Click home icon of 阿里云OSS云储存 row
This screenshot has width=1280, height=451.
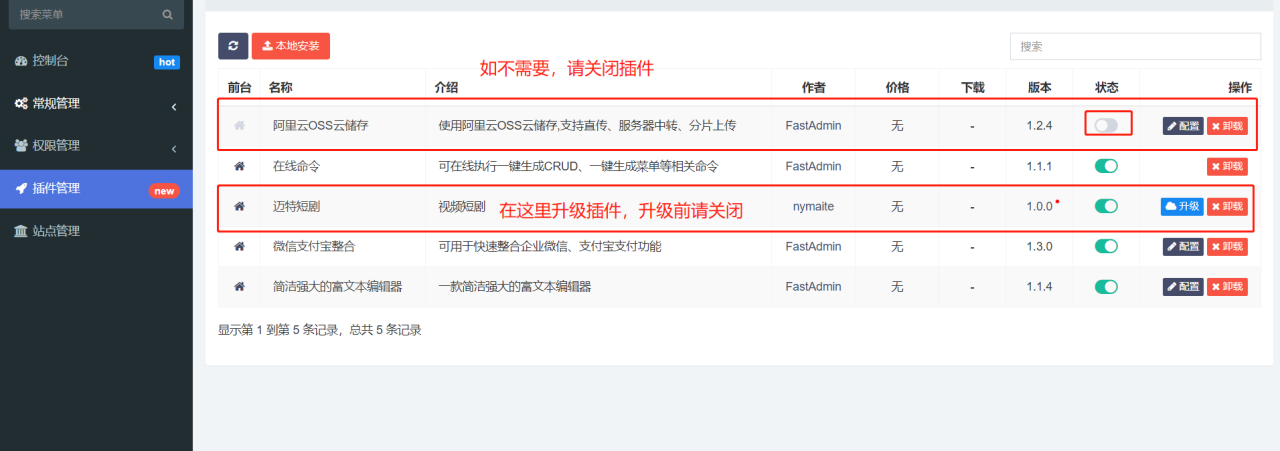tap(239, 126)
